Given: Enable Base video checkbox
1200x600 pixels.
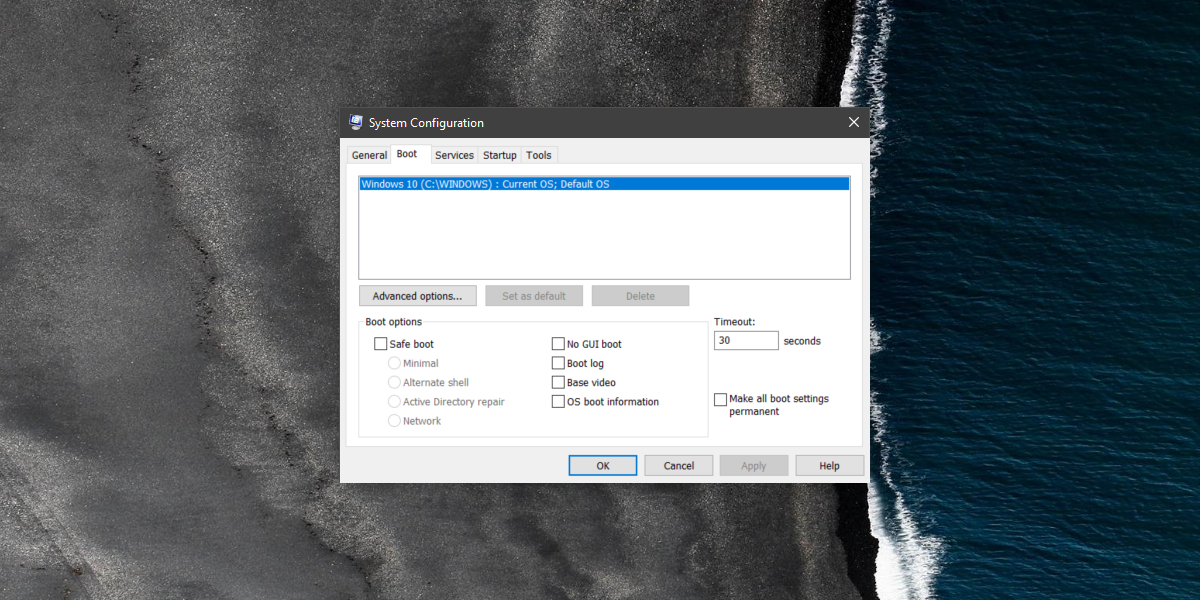Looking at the screenshot, I should pos(558,382).
